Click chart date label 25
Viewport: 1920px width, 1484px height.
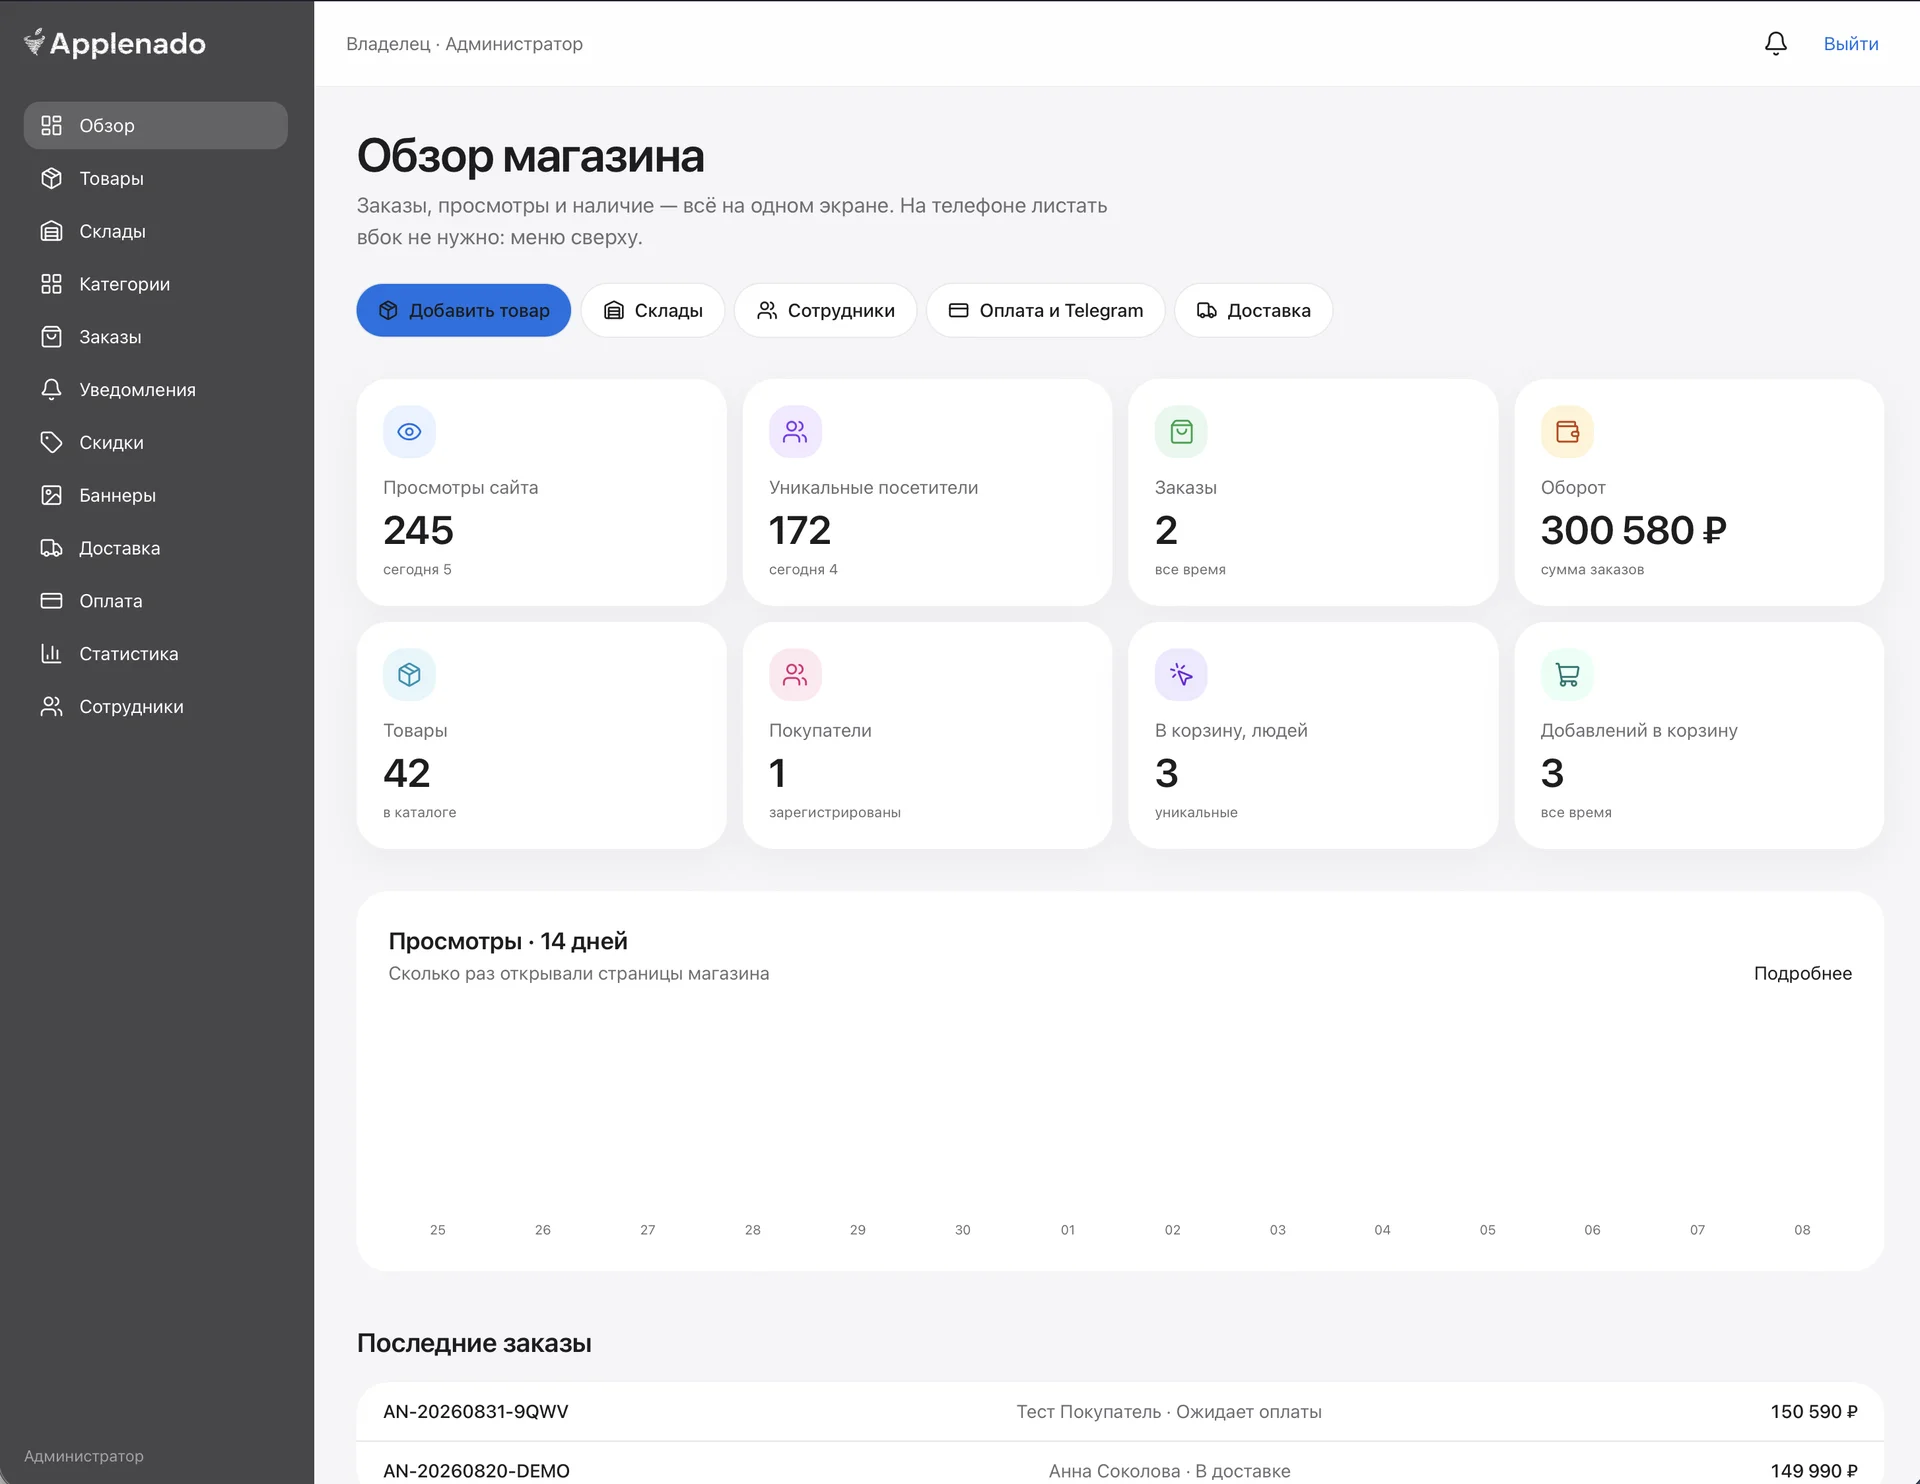pos(437,1230)
